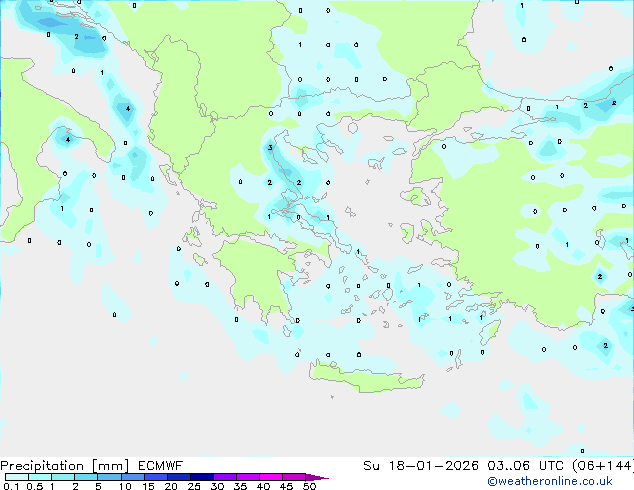Screen dimensions: 634x490
Task: Pick the 40–45 mm magenta legend swatch
Action: click(271, 477)
